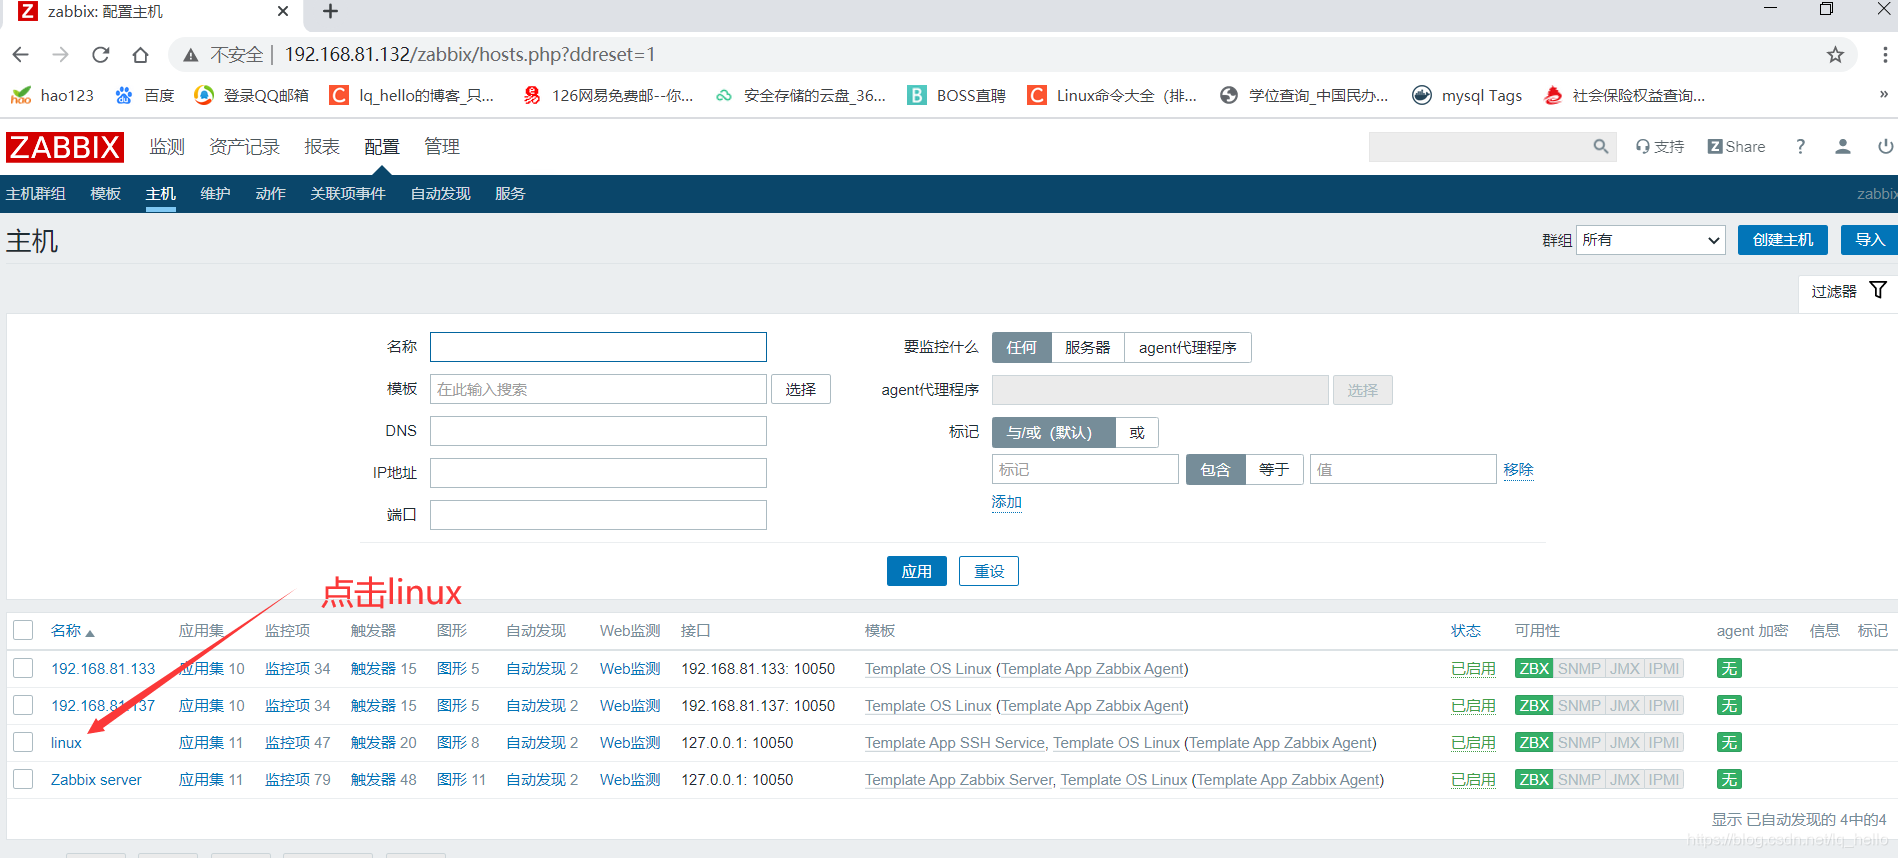Bookmark this page with the star icon
This screenshot has height=858, width=1898.
[x=1835, y=55]
